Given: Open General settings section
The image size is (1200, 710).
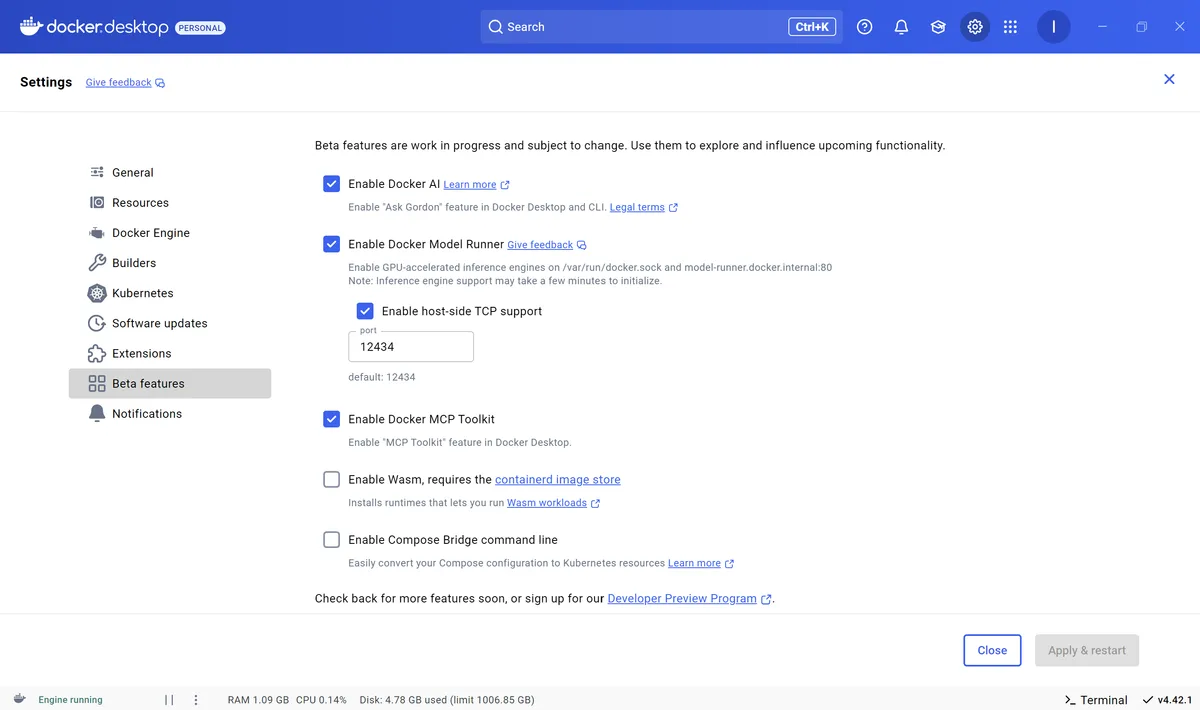Looking at the screenshot, I should point(170,172).
